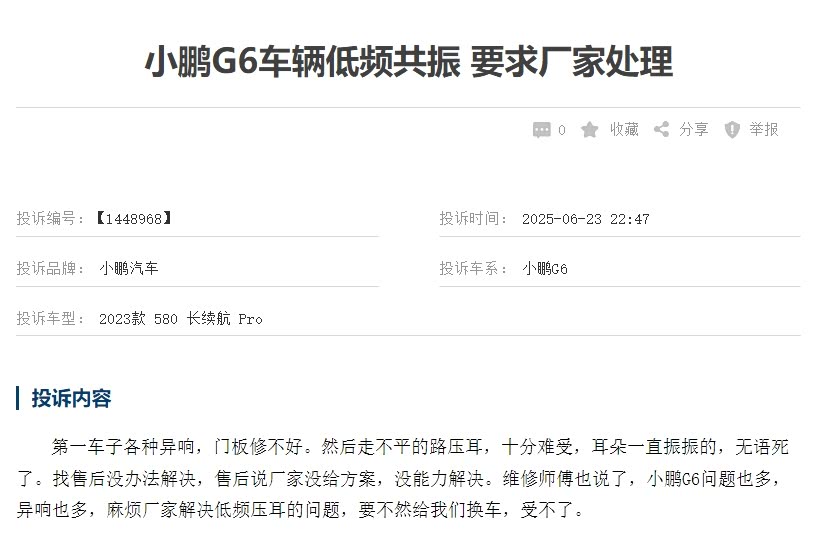Click complaint brand 小鹏汽车
The width and height of the screenshot is (829, 551).
tap(128, 269)
